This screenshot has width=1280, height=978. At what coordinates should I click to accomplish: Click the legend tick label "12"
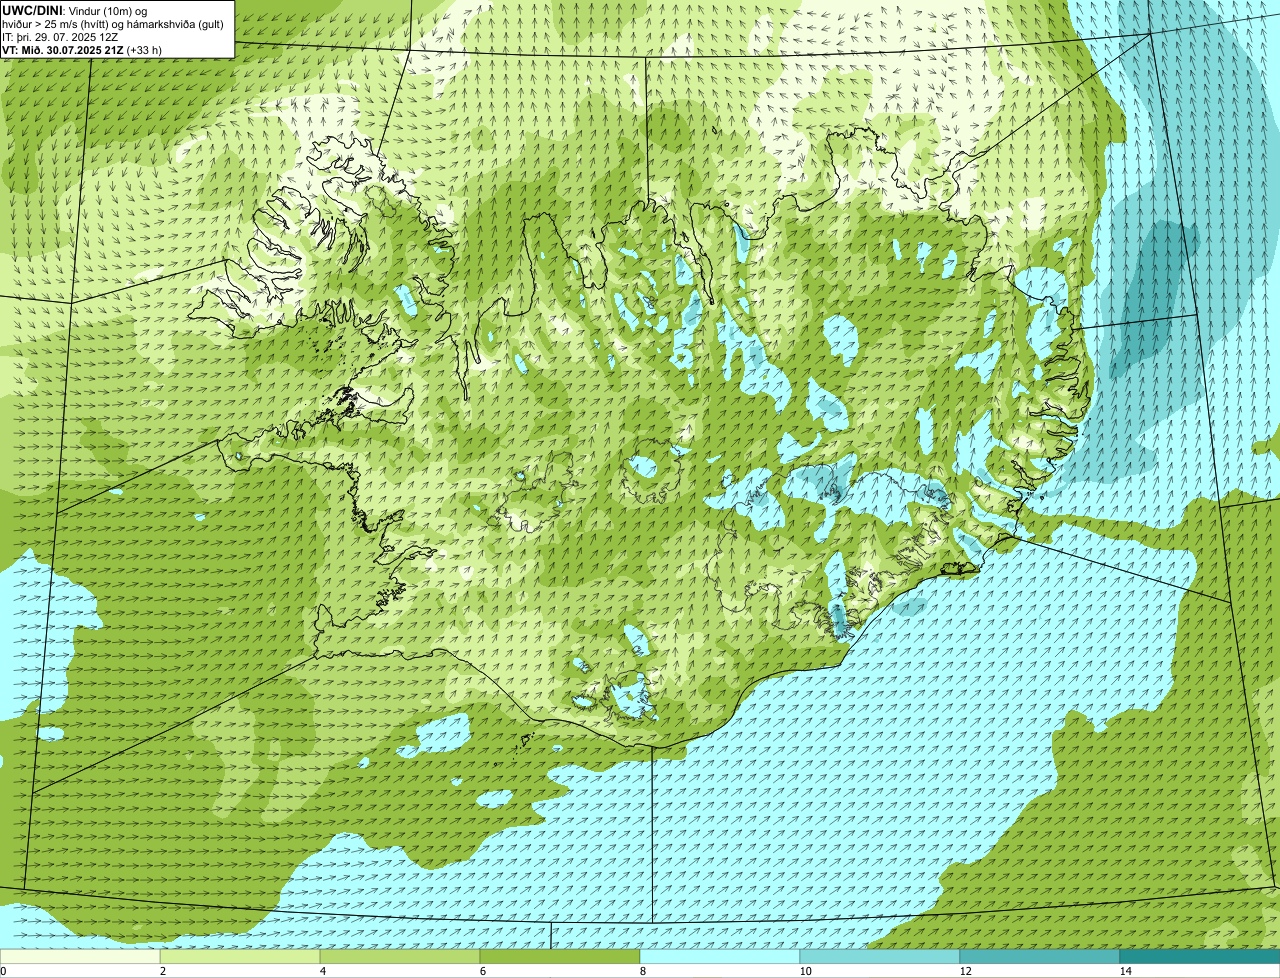tap(965, 971)
